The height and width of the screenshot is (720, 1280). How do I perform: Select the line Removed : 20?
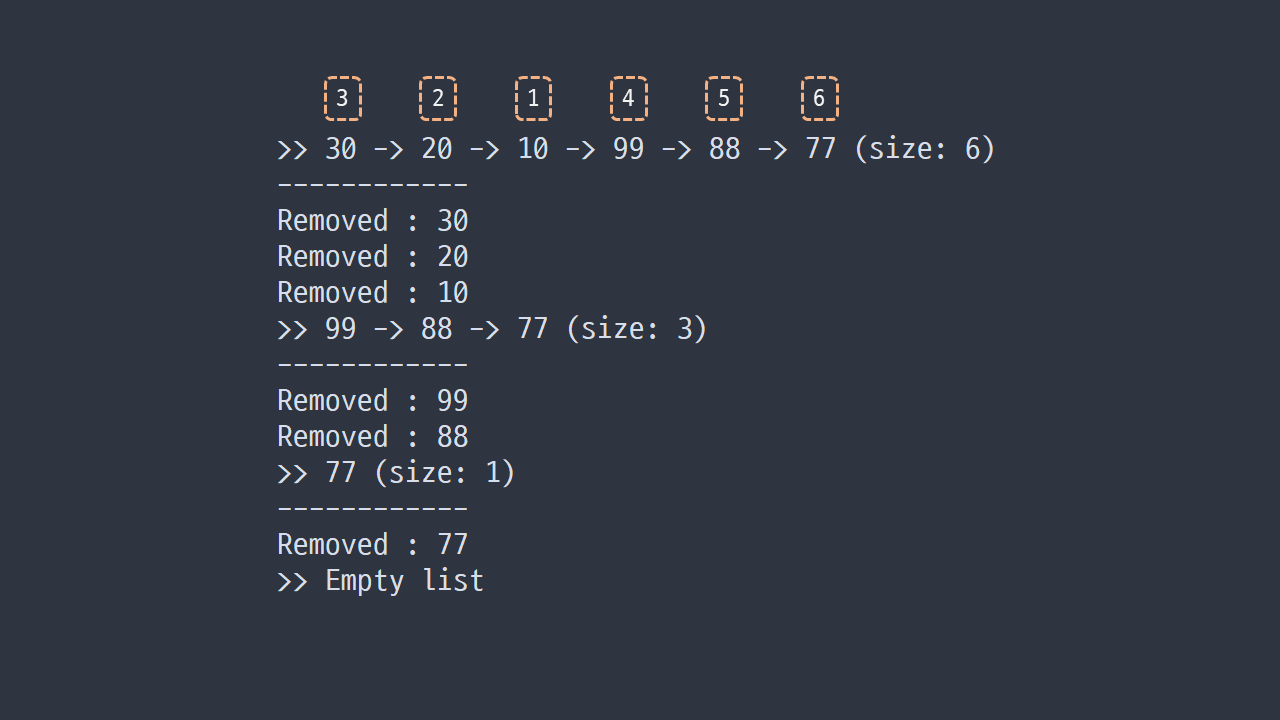[x=373, y=257]
